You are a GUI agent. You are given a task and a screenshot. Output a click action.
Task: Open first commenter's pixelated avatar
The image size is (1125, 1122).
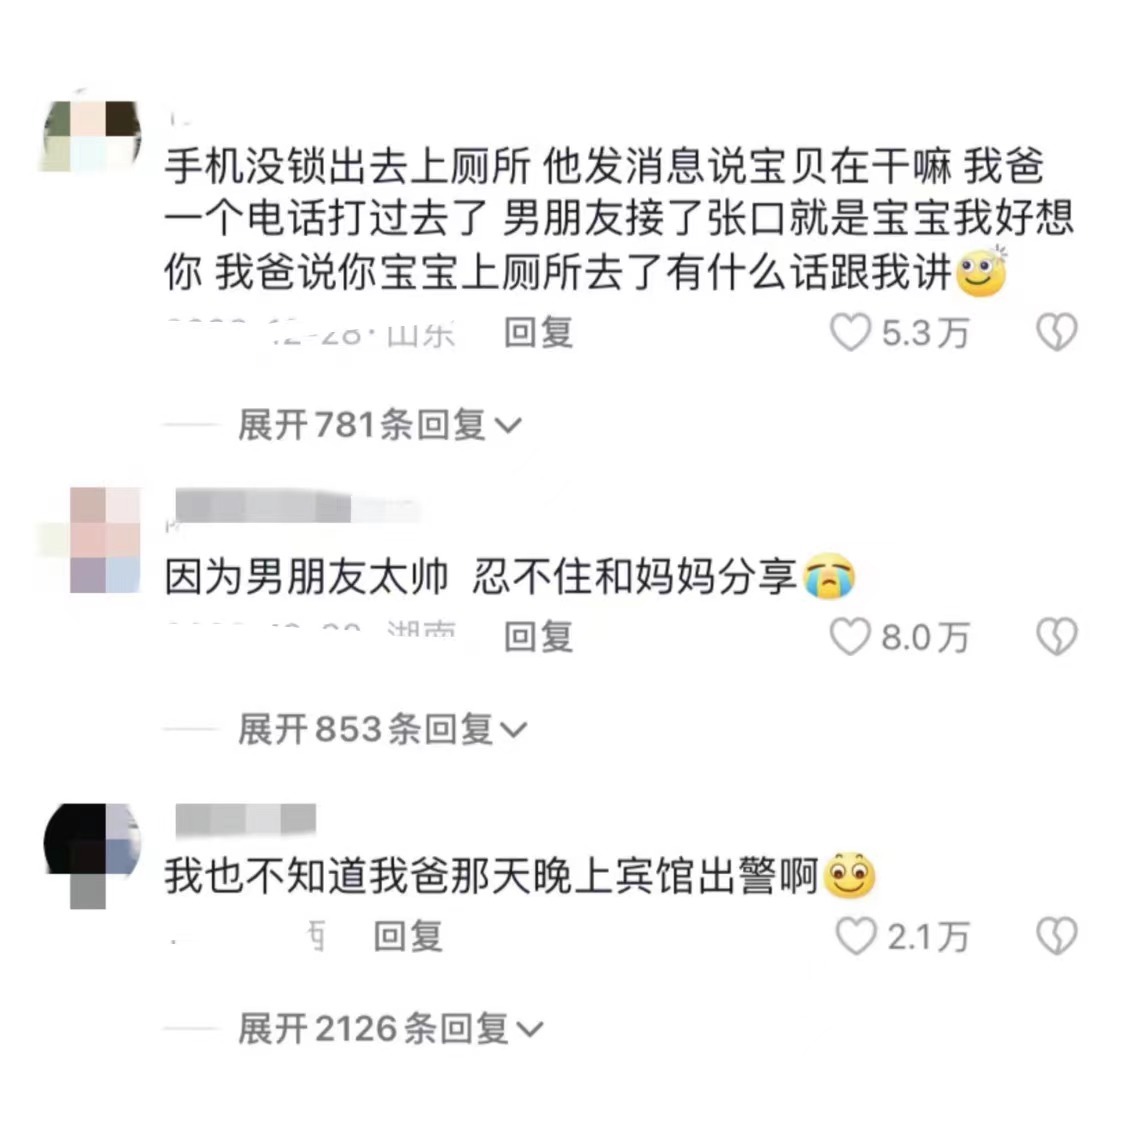tap(90, 136)
